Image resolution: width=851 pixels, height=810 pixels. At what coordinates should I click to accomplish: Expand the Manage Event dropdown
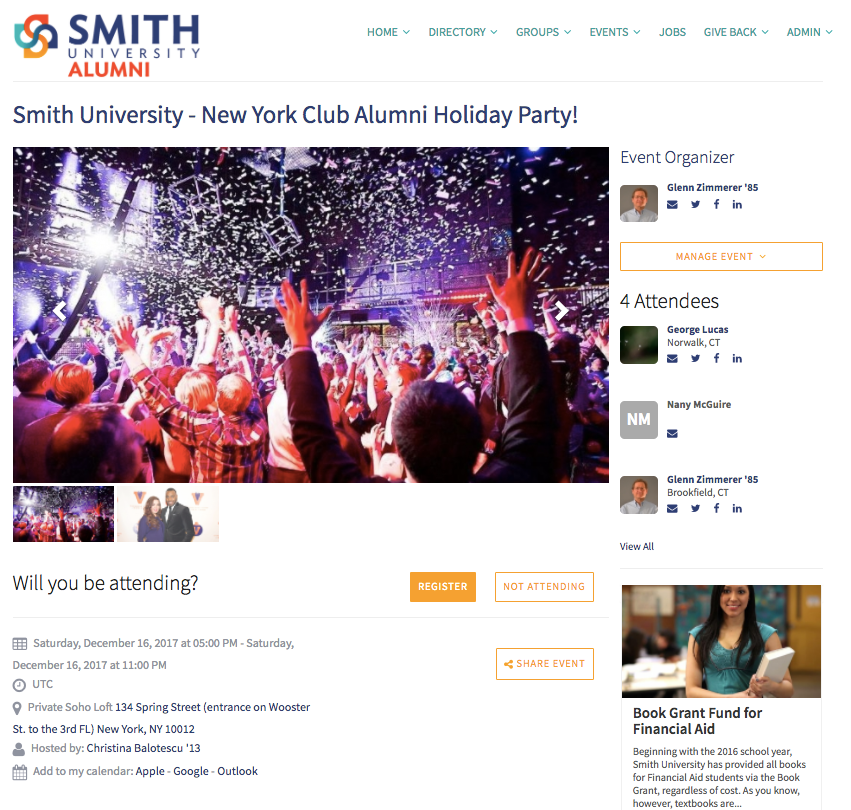(721, 256)
